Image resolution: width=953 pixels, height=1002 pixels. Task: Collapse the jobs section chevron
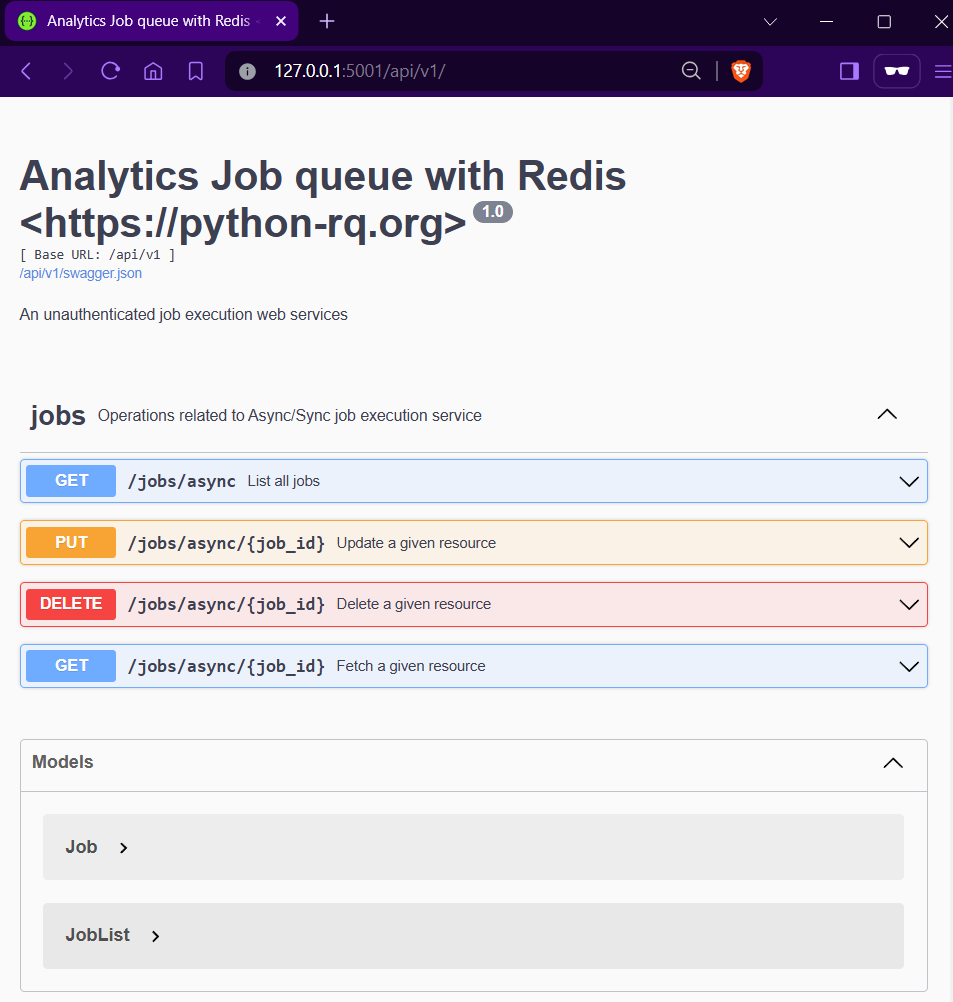coord(887,414)
